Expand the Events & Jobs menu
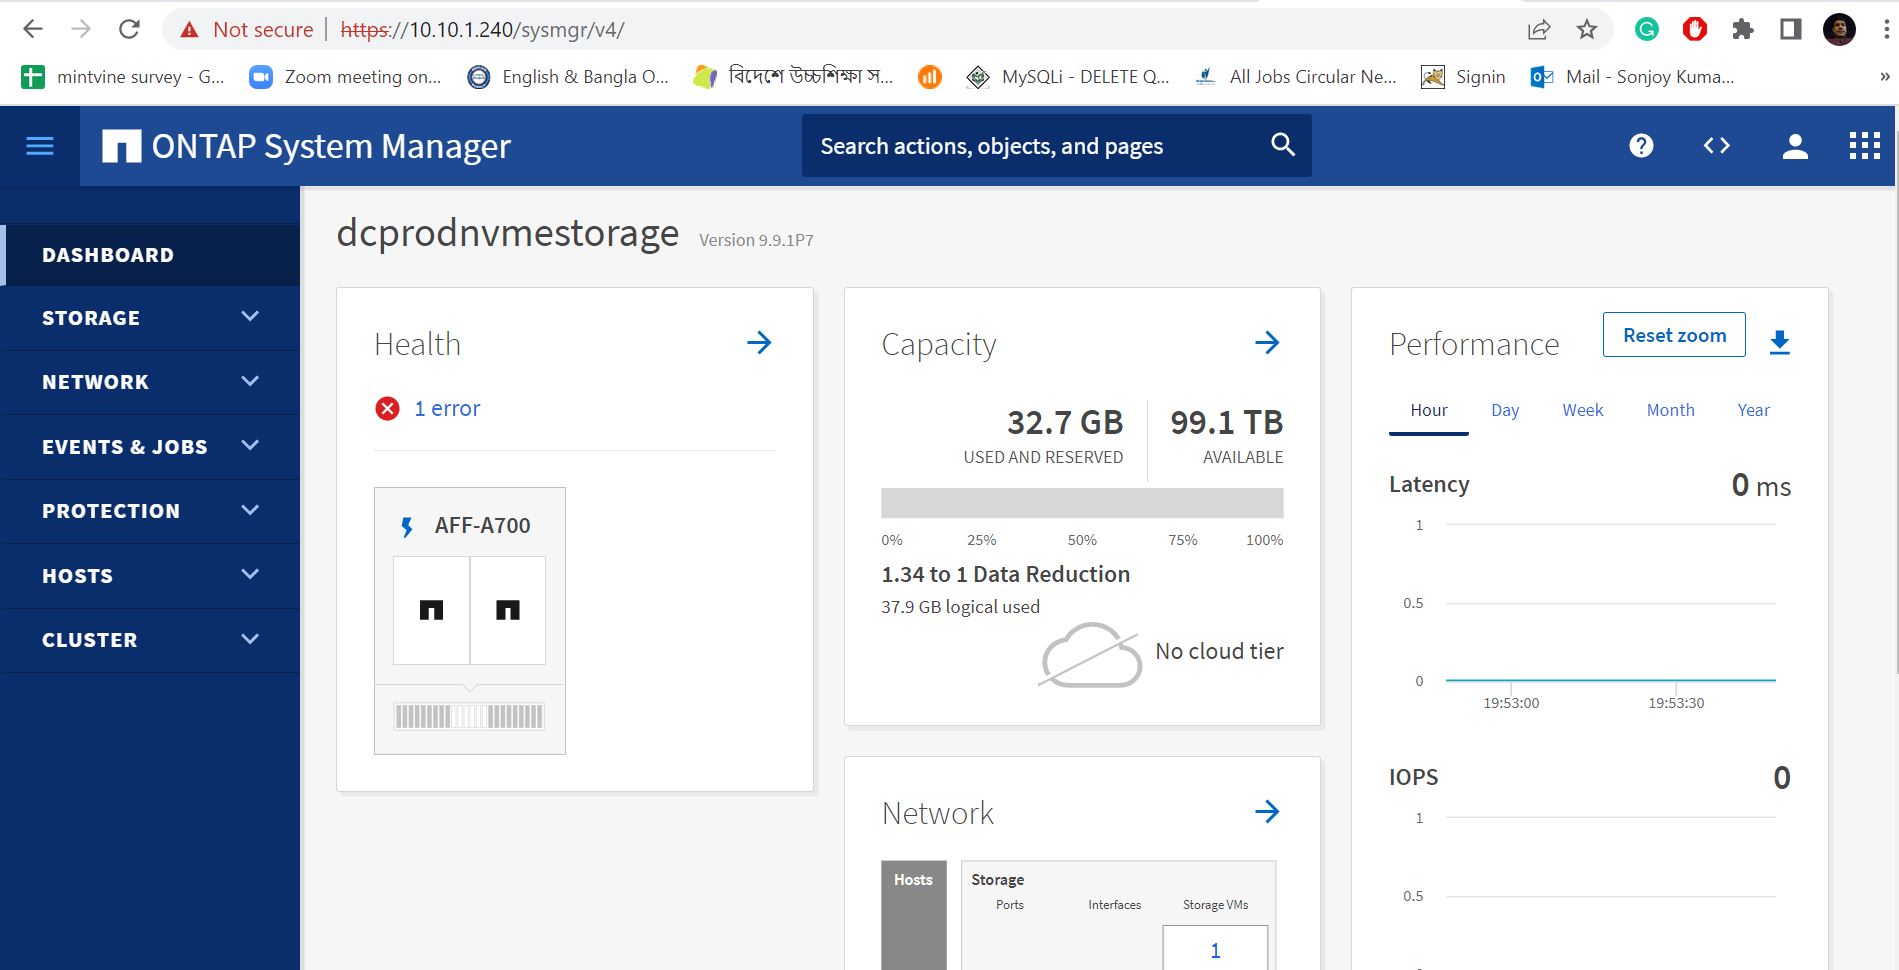Viewport: 1899px width, 970px height. tap(150, 447)
